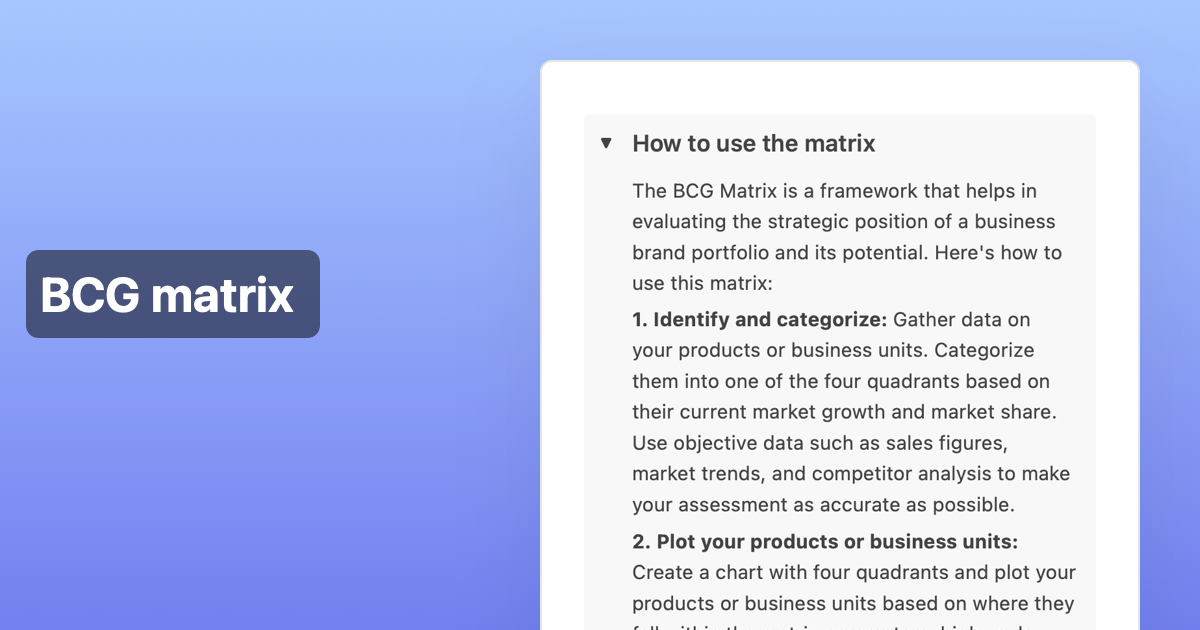Screen dimensions: 1200x630
Task: Click the "BCG matrix" title badge
Action: pos(172,294)
